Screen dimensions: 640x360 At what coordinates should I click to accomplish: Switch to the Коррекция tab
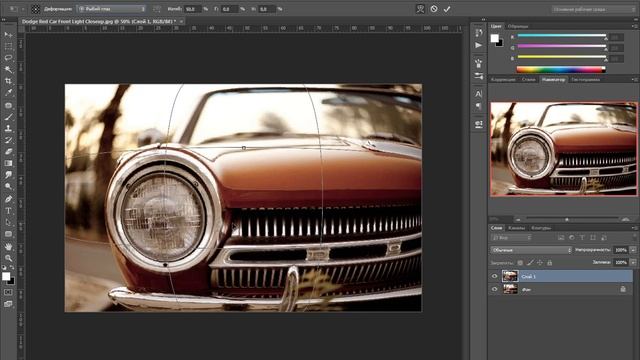pos(503,80)
